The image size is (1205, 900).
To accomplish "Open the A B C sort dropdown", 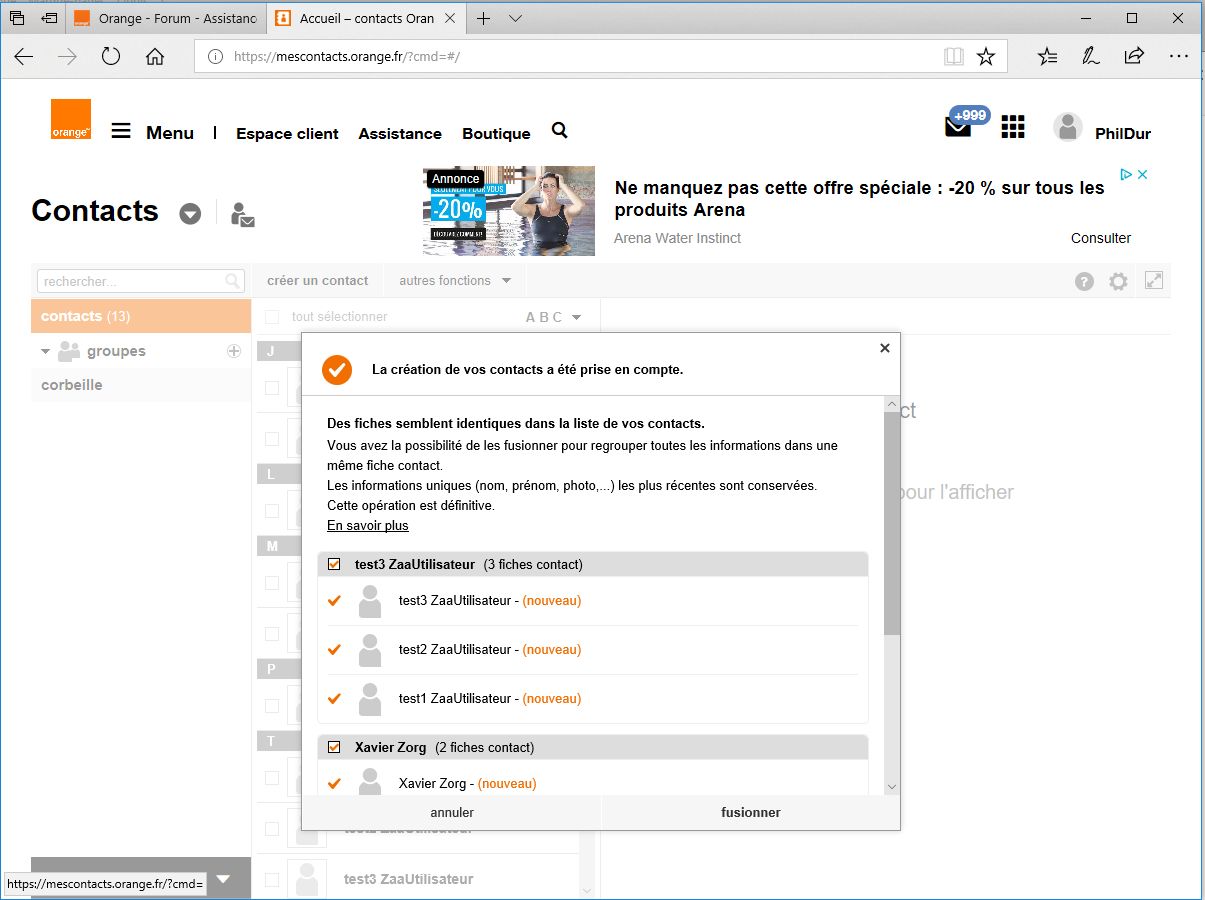I will (x=554, y=317).
